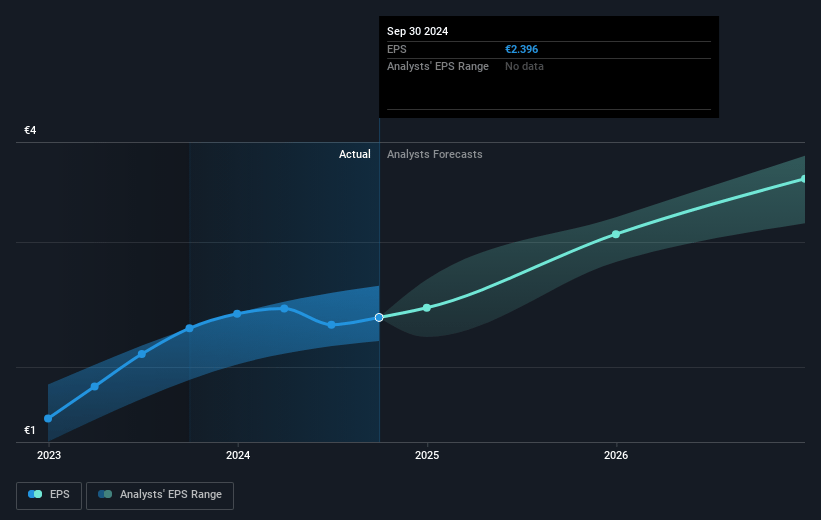
Task: Click the Analysts Forecasts section label
Action: point(435,154)
